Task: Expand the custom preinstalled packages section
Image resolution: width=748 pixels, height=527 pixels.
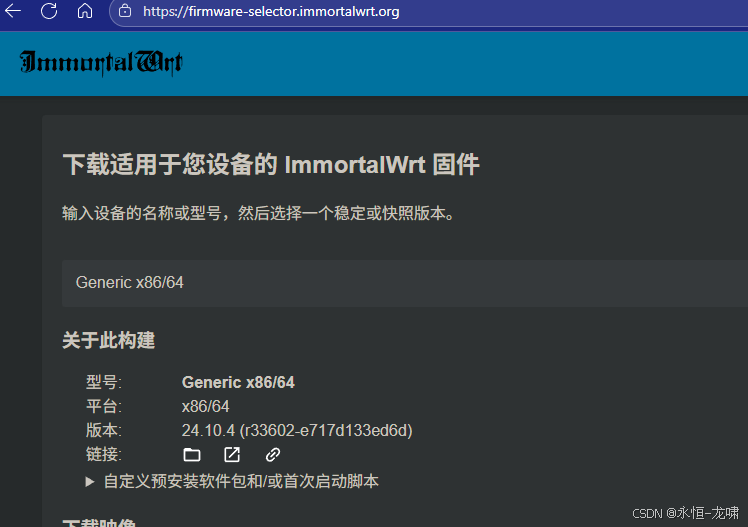Action: tap(232, 481)
